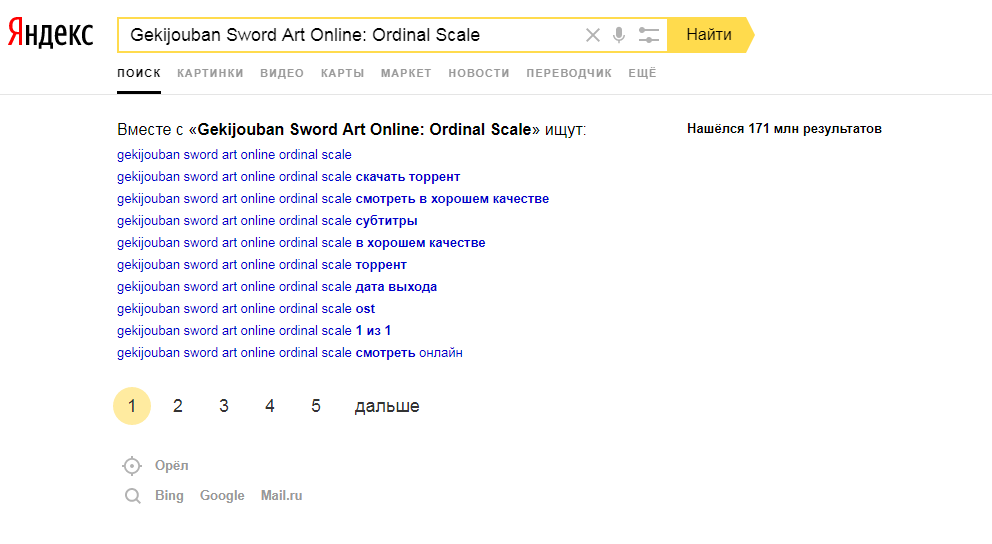Clear the search query with the X icon

[x=592, y=35]
